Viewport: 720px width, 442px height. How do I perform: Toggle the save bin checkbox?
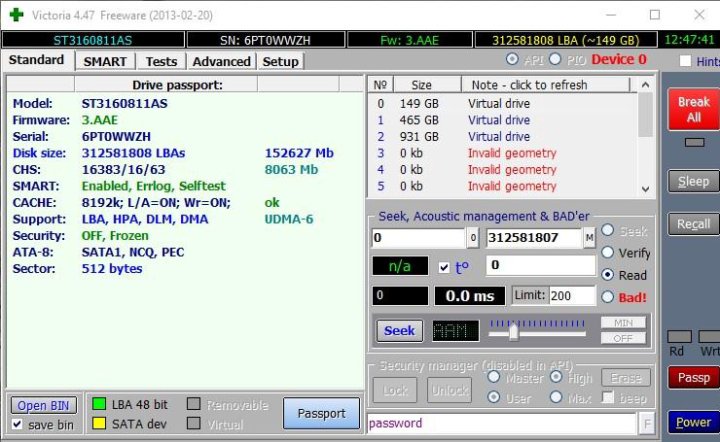click(18, 425)
